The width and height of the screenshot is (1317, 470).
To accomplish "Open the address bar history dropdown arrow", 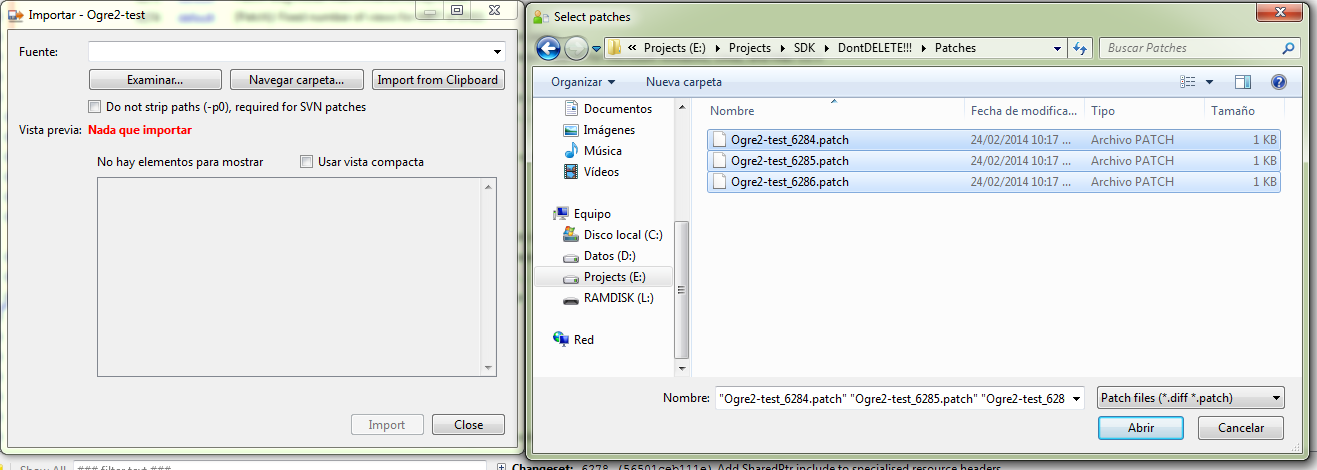I will pyautogui.click(x=1058, y=48).
